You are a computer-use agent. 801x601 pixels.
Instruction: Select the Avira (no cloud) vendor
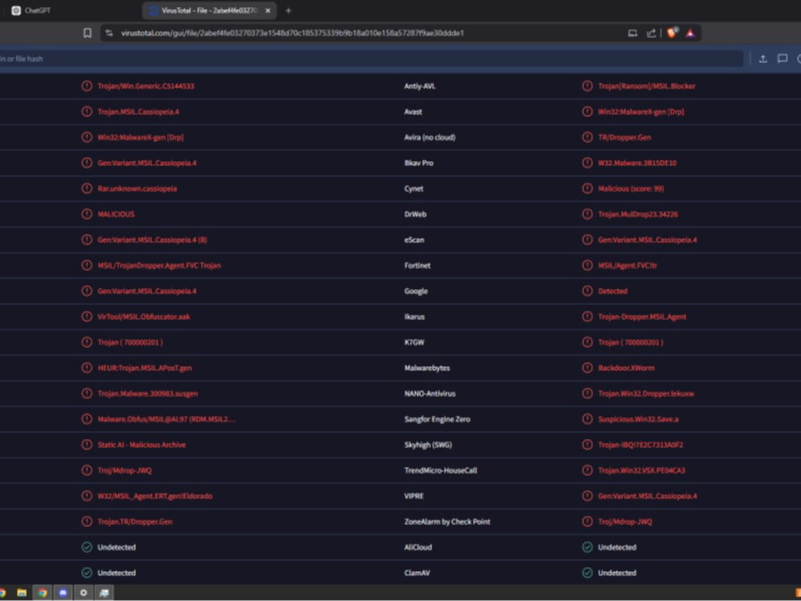(430, 137)
